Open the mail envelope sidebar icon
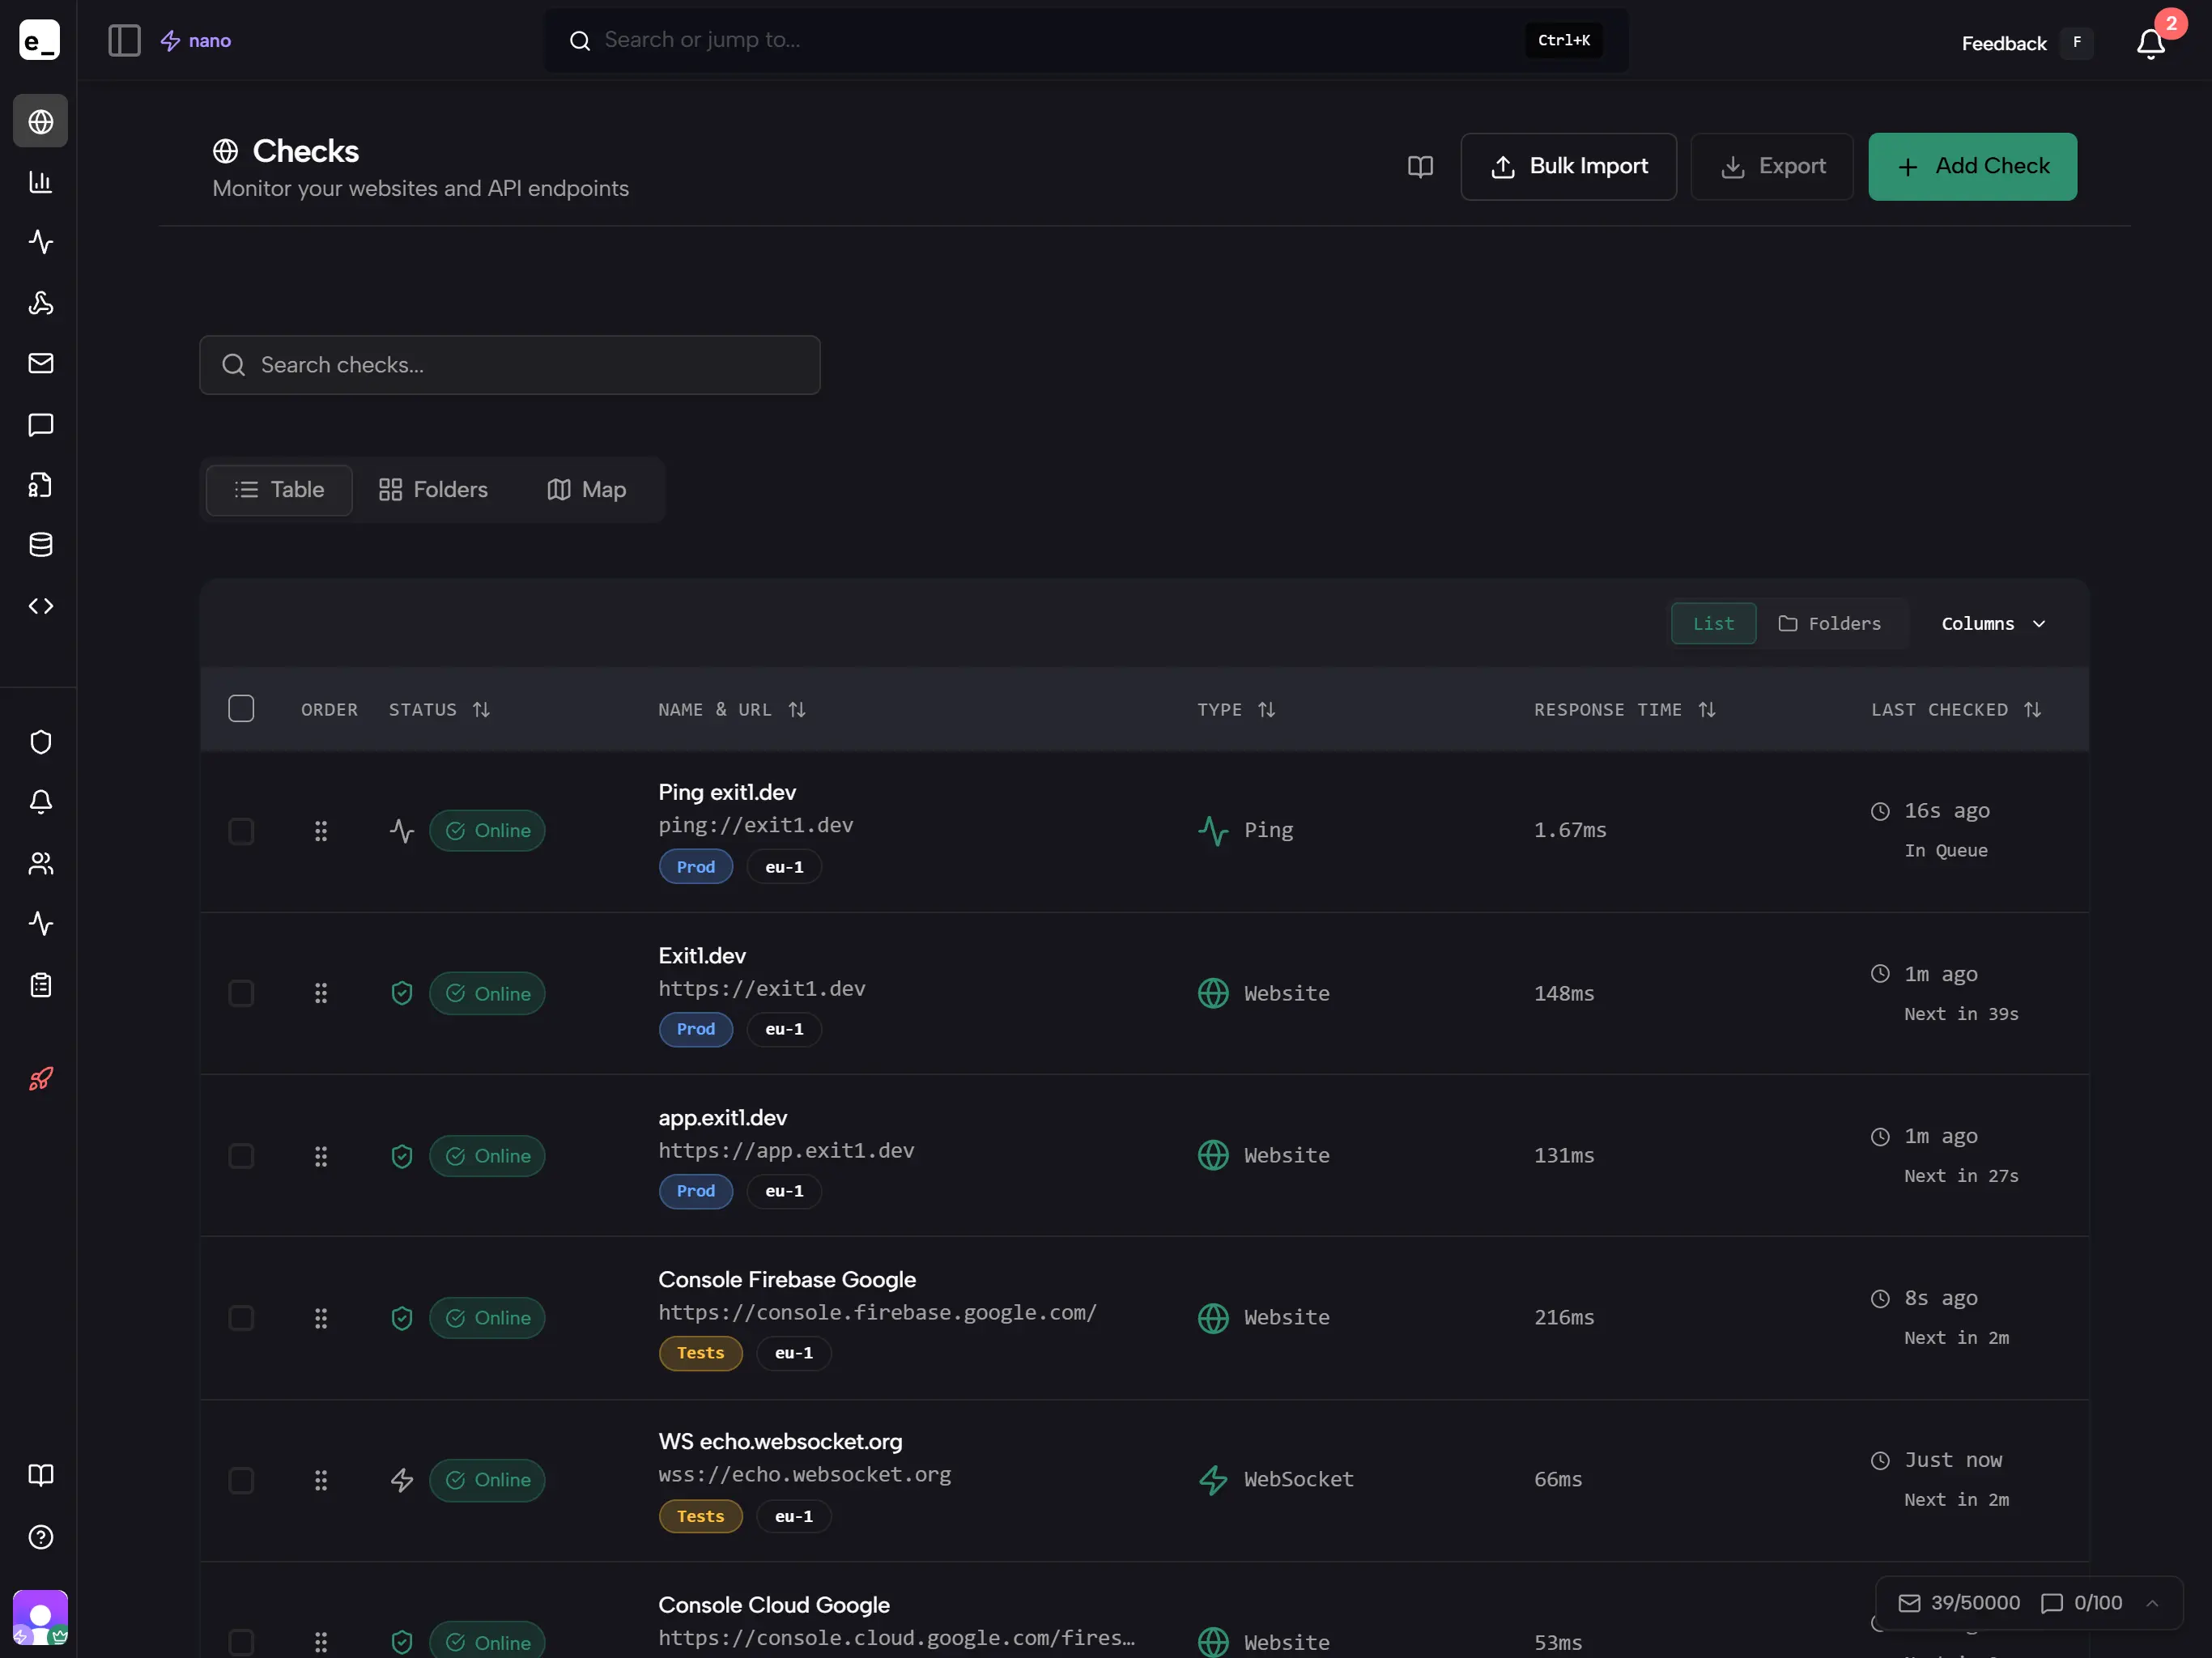The width and height of the screenshot is (2212, 1658). [x=40, y=363]
